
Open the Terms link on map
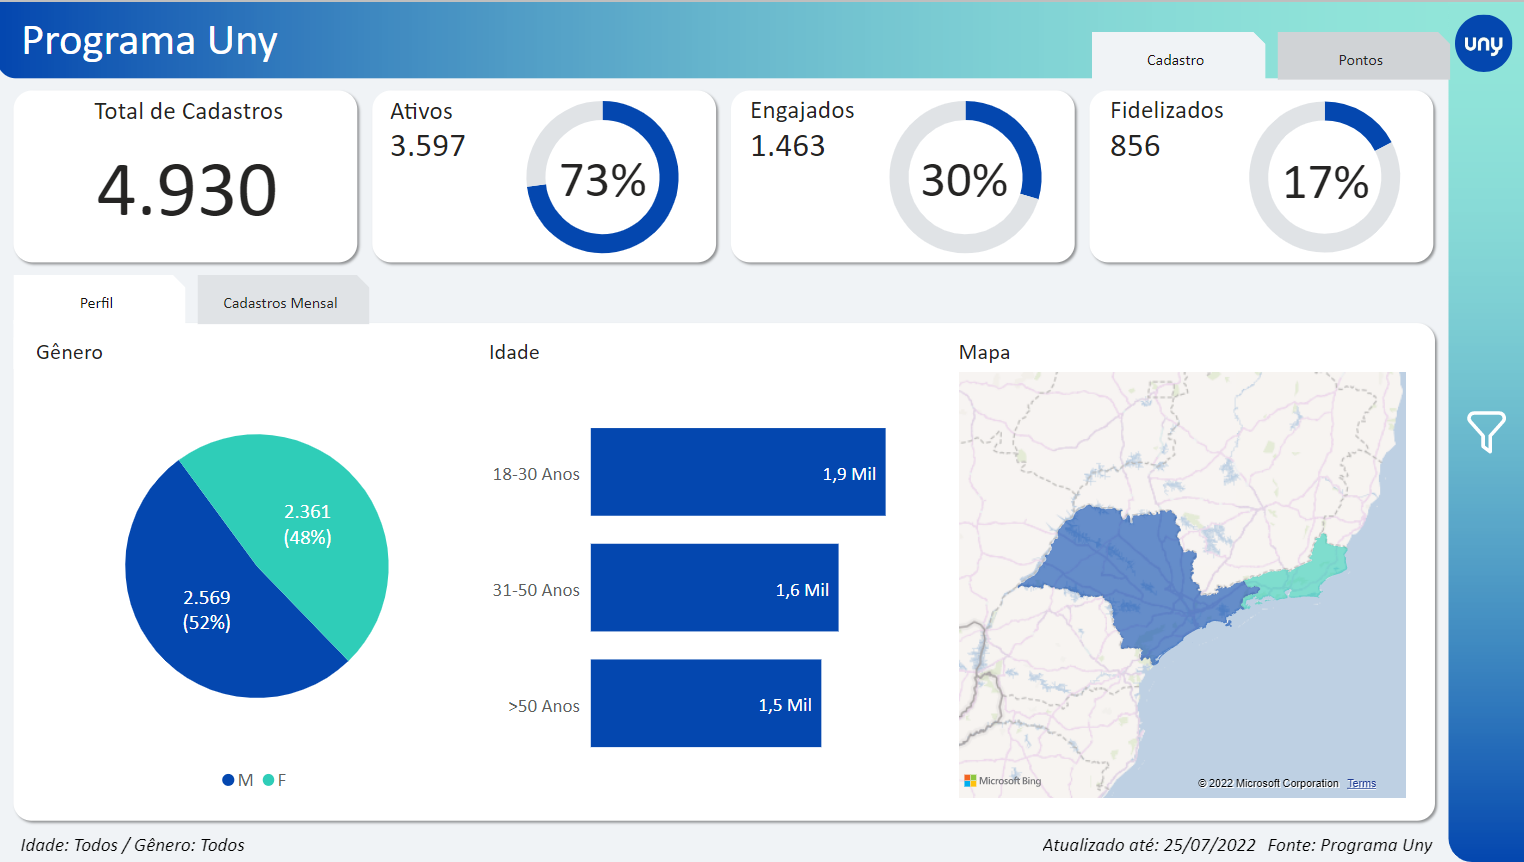[1361, 784]
